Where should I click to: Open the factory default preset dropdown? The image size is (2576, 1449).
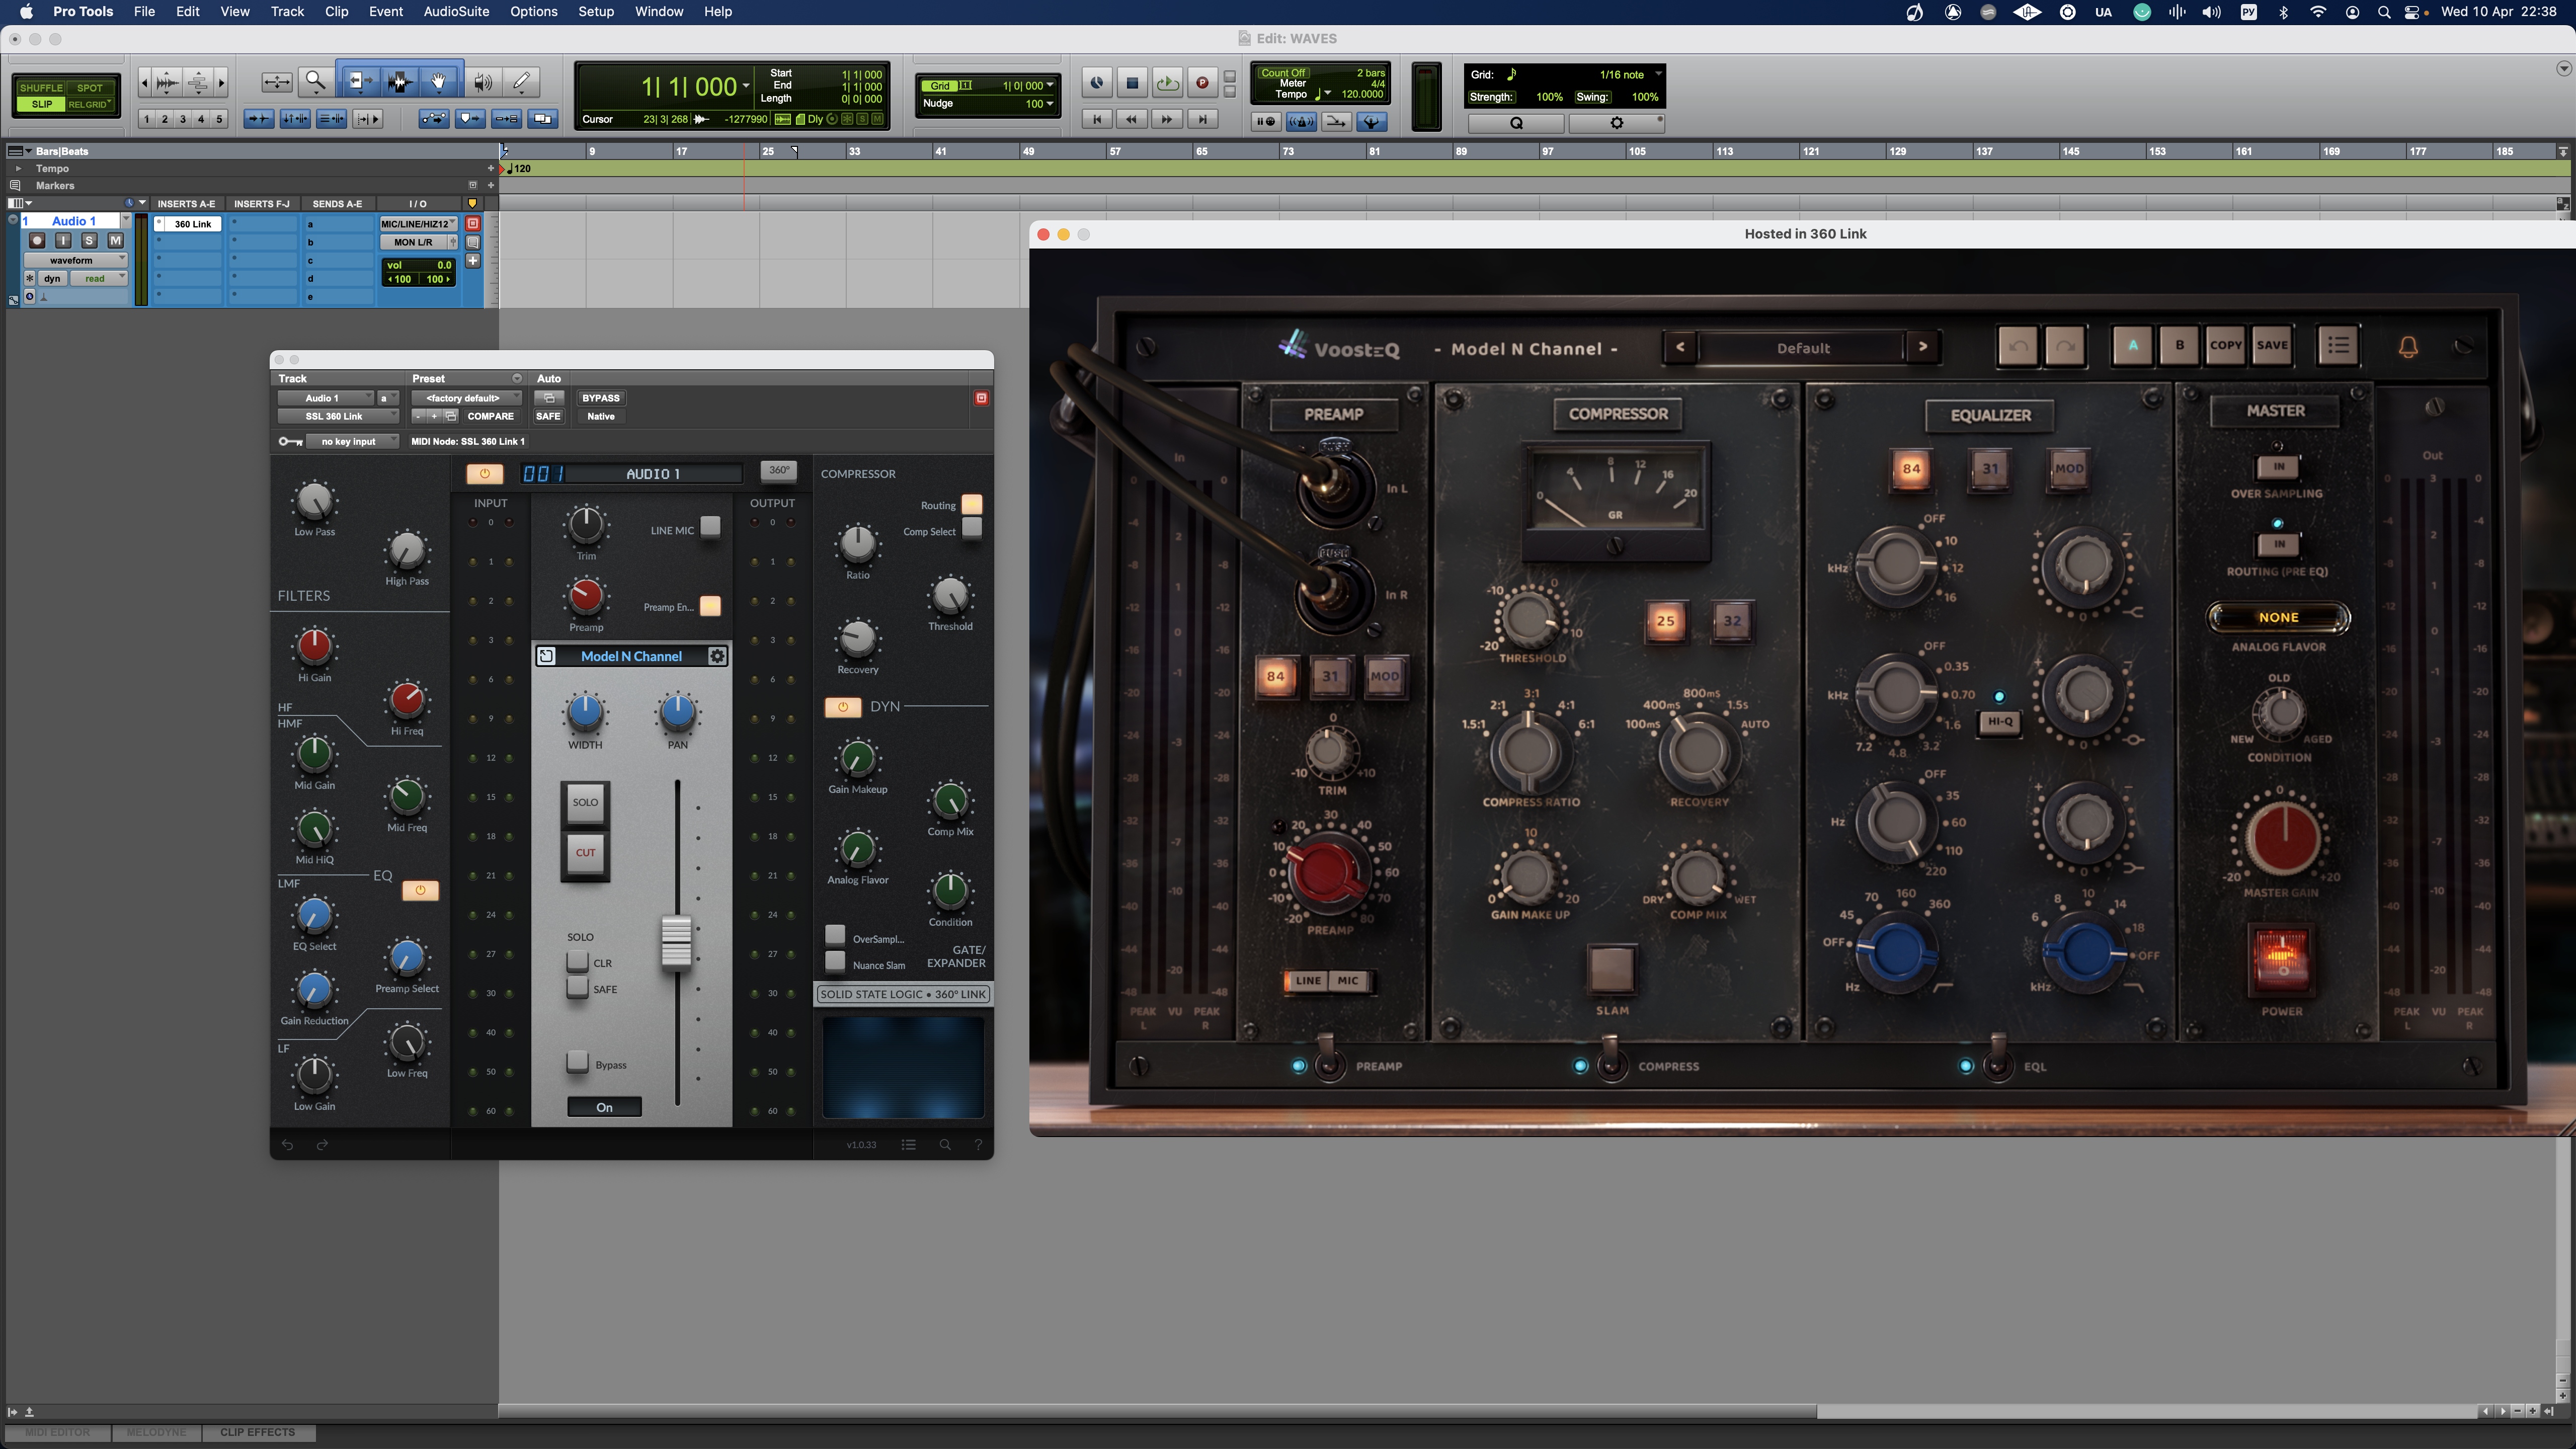(x=467, y=398)
